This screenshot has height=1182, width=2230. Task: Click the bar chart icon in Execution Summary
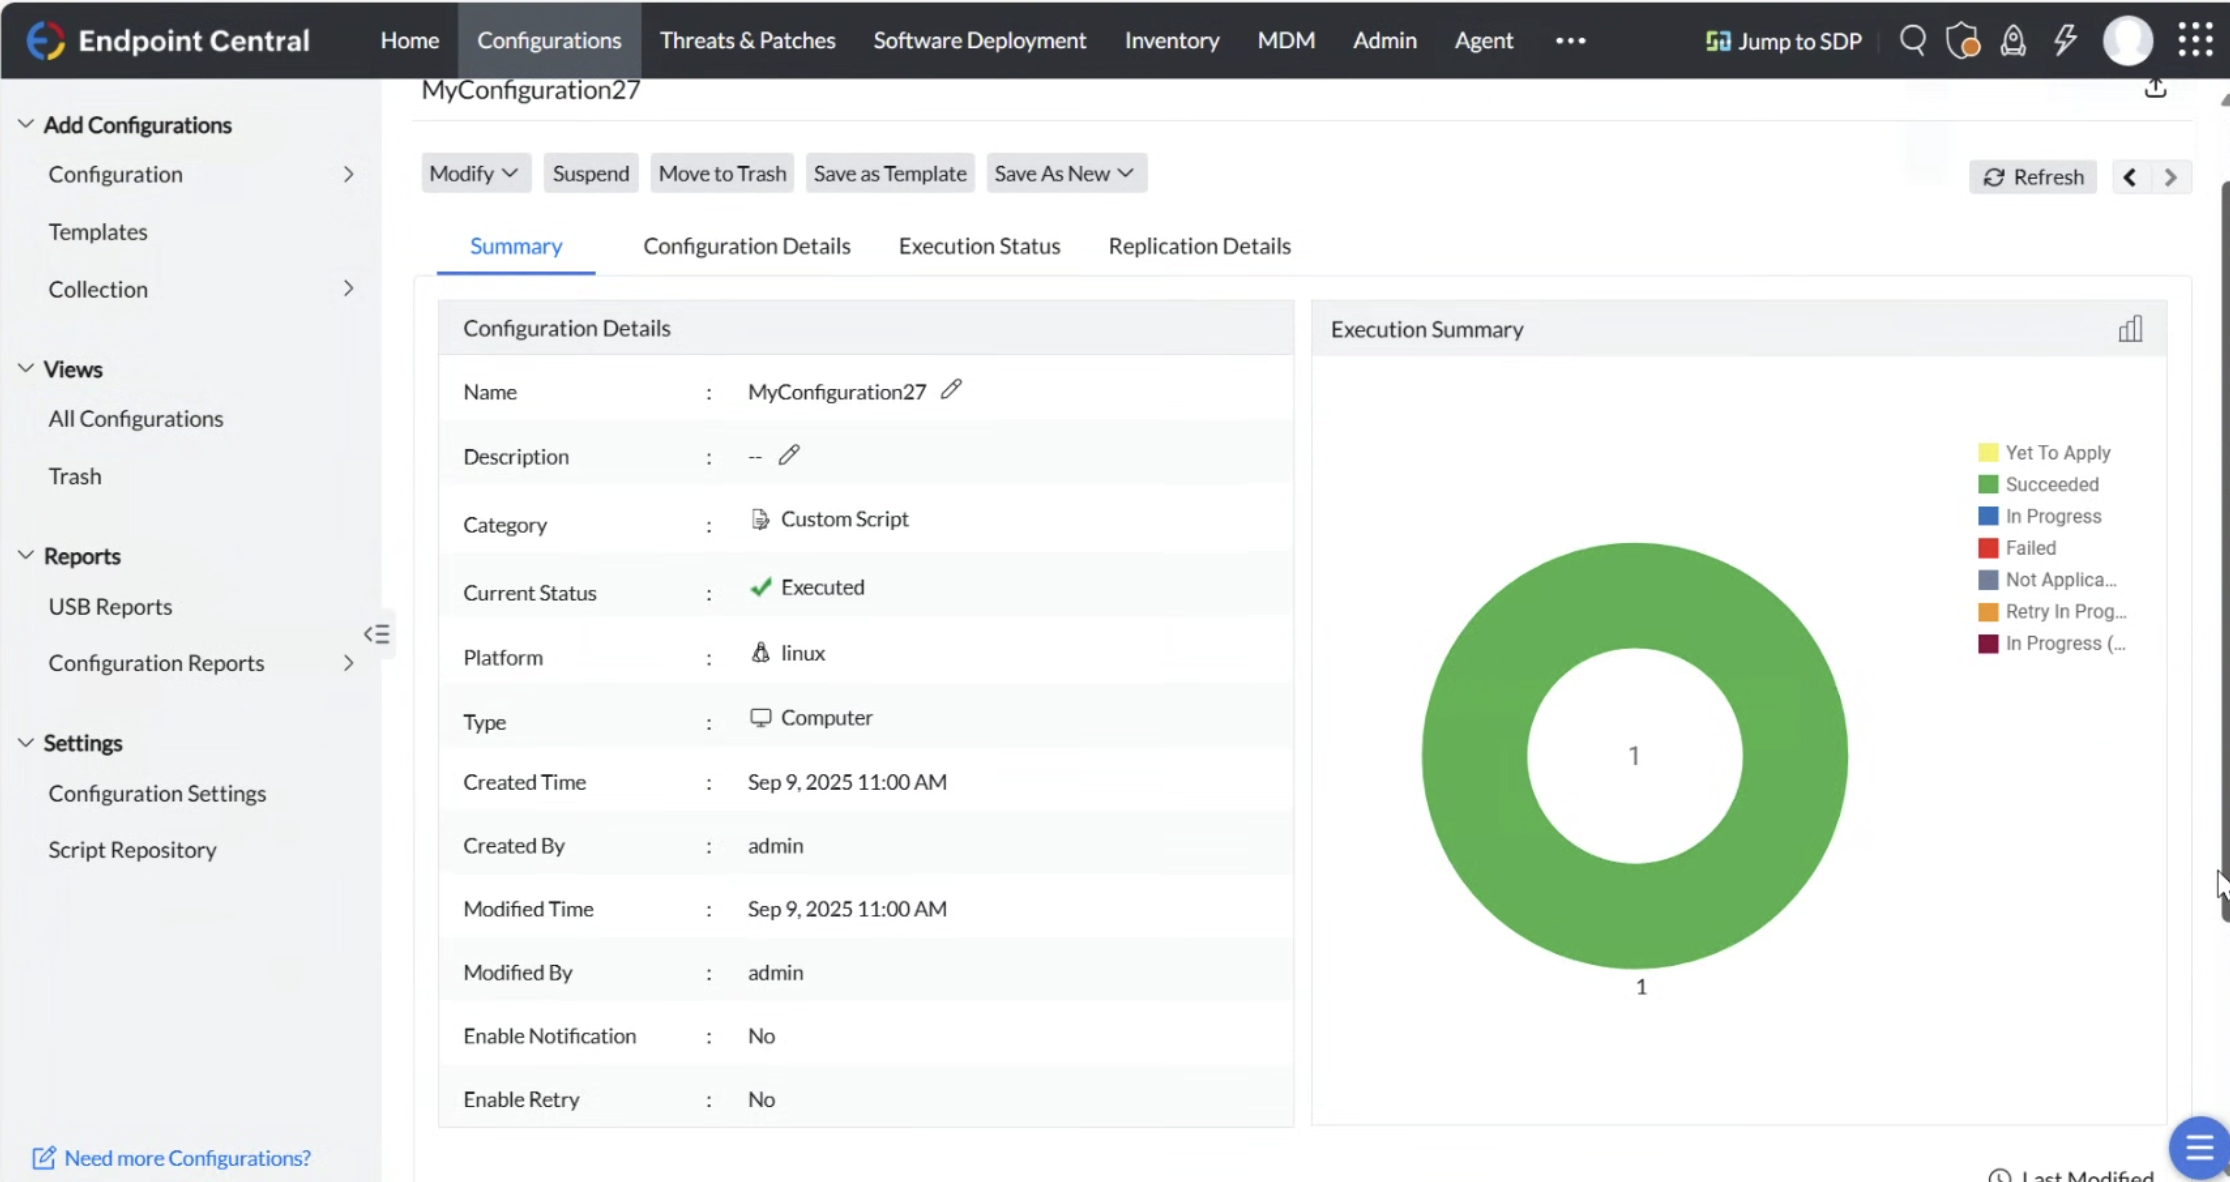pos(2130,329)
